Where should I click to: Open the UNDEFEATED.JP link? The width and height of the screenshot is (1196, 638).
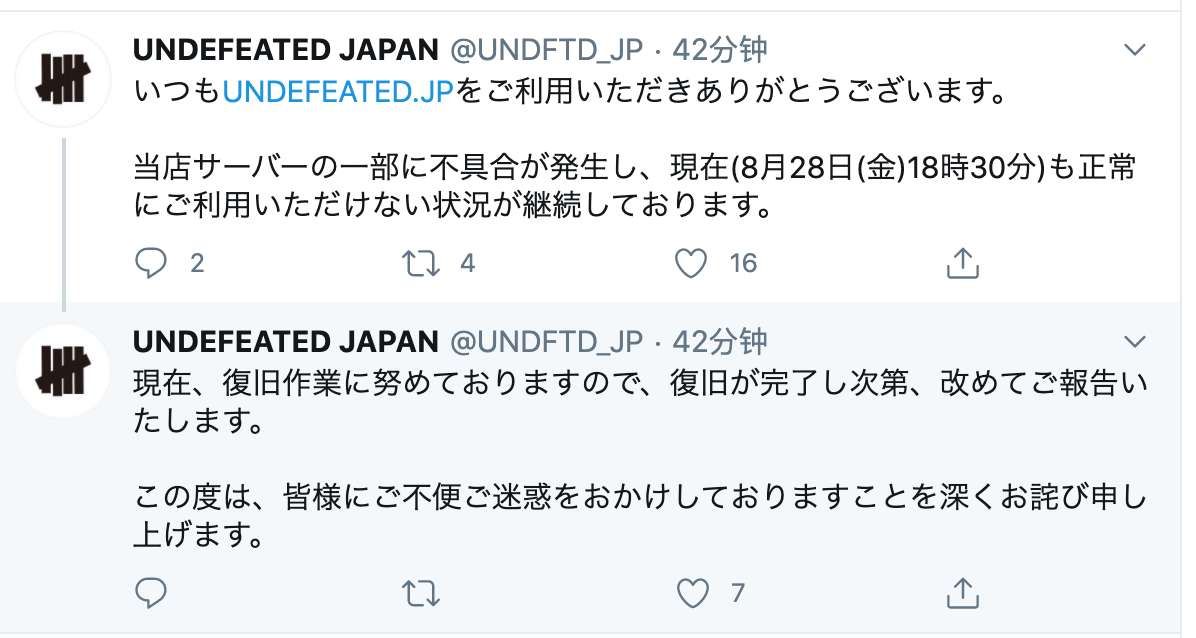pos(339,93)
